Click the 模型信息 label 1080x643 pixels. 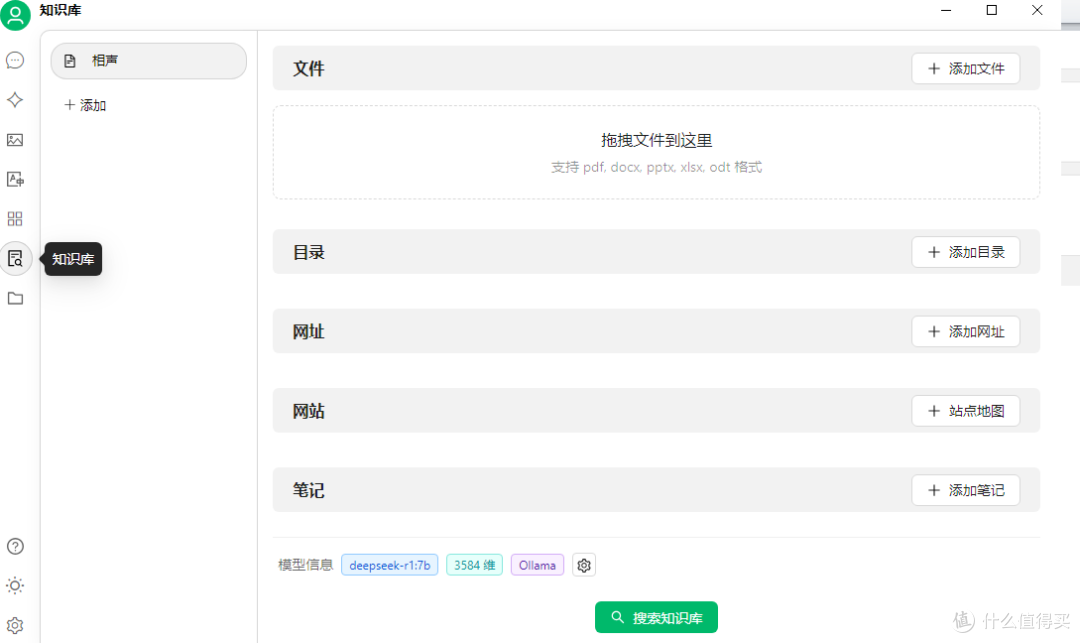point(306,565)
